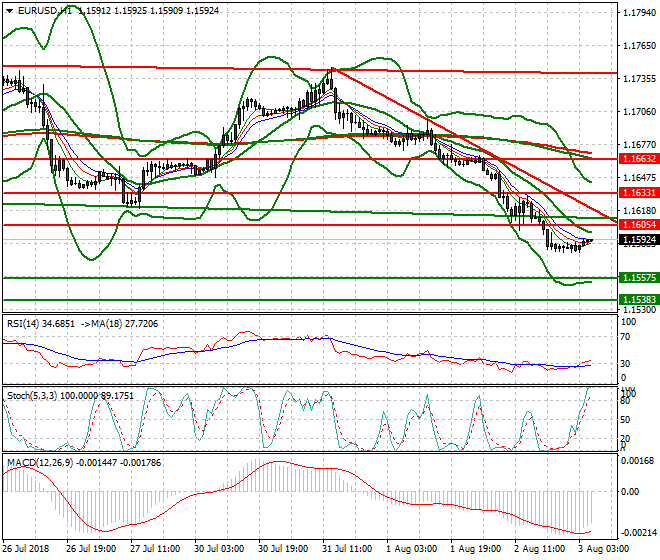Click the triangle arrow beside EURUSD,H1 title

7,9
